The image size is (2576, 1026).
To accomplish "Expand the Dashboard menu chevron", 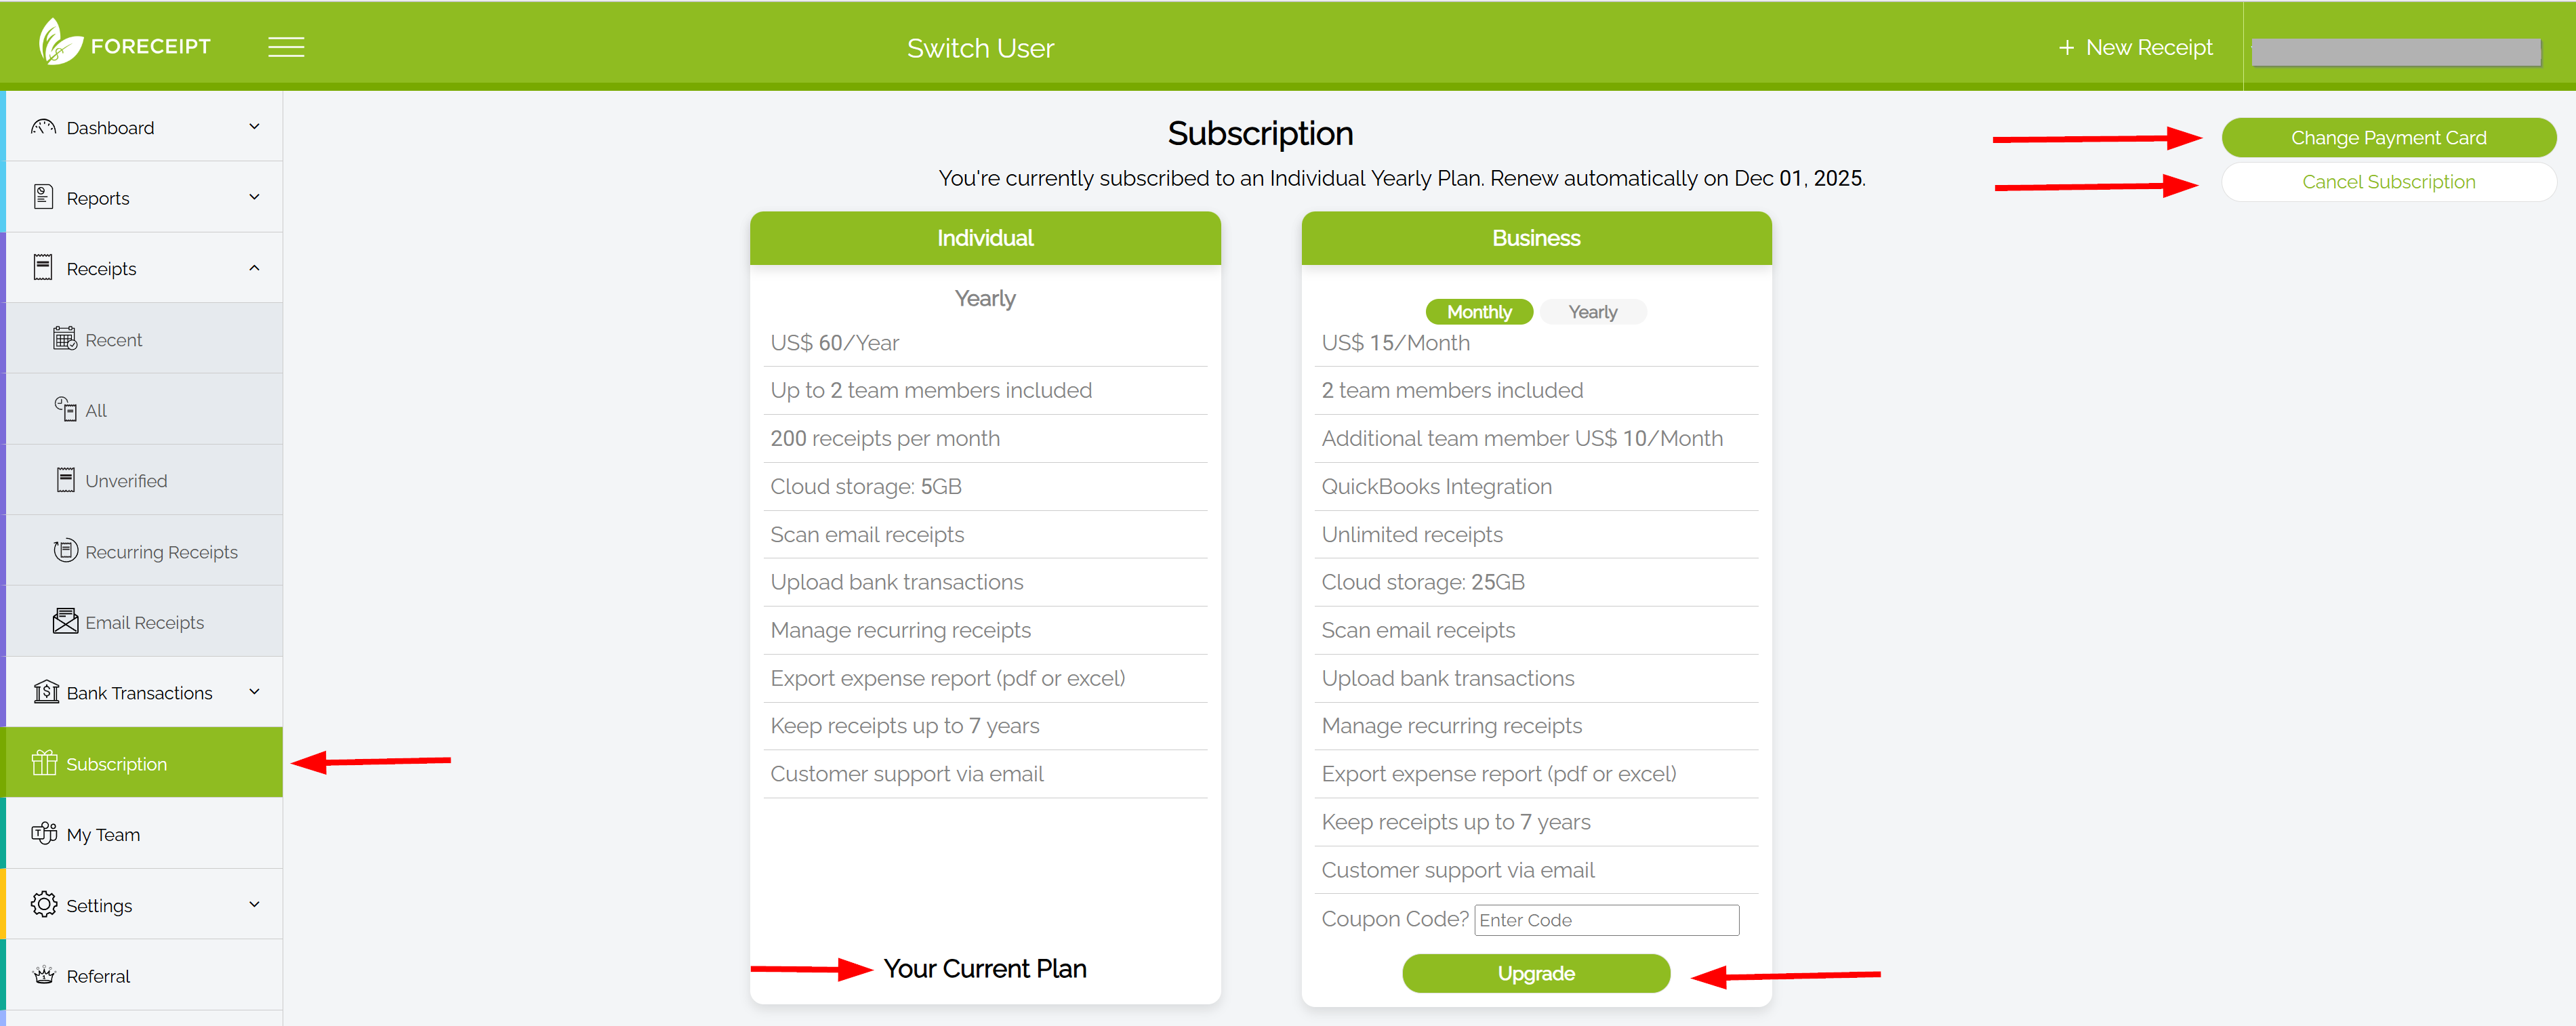I will pyautogui.click(x=254, y=127).
